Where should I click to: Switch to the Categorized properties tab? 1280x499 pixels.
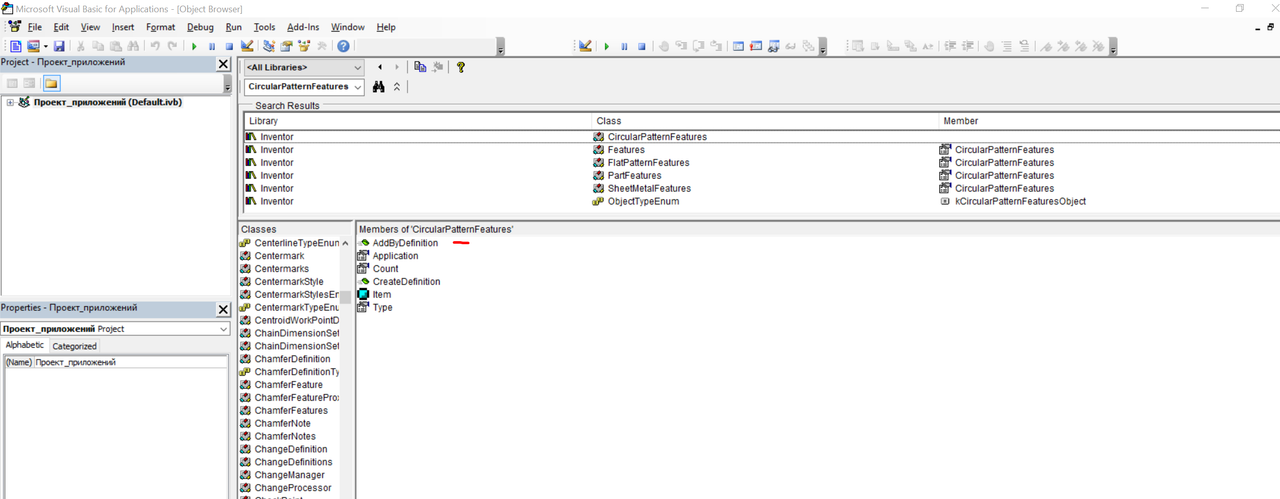[74, 346]
